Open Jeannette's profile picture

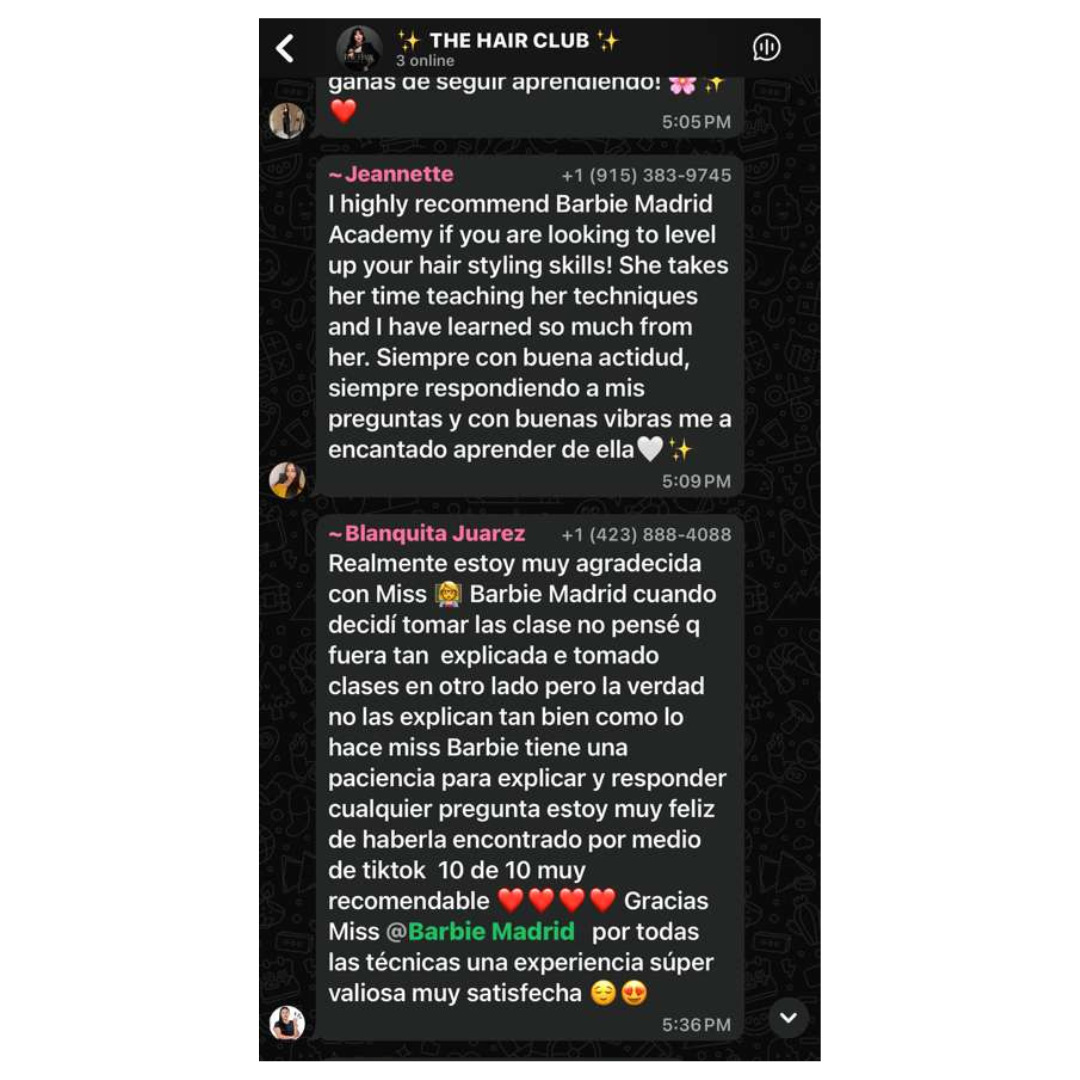[287, 479]
